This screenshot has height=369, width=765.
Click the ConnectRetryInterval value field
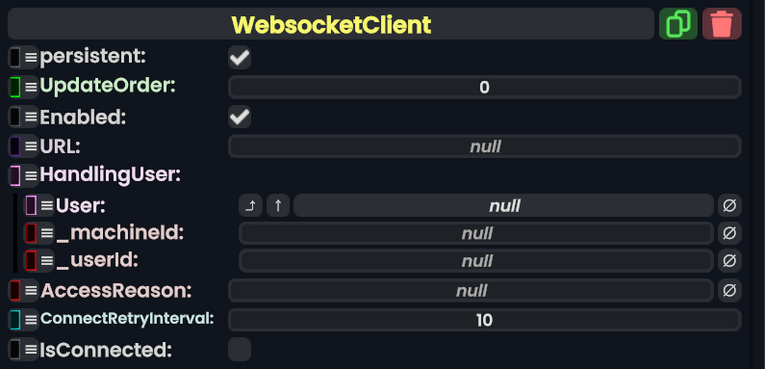pos(484,320)
